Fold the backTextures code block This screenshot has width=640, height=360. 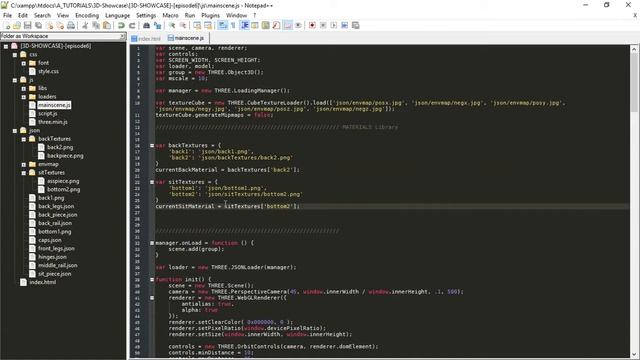pos(152,145)
